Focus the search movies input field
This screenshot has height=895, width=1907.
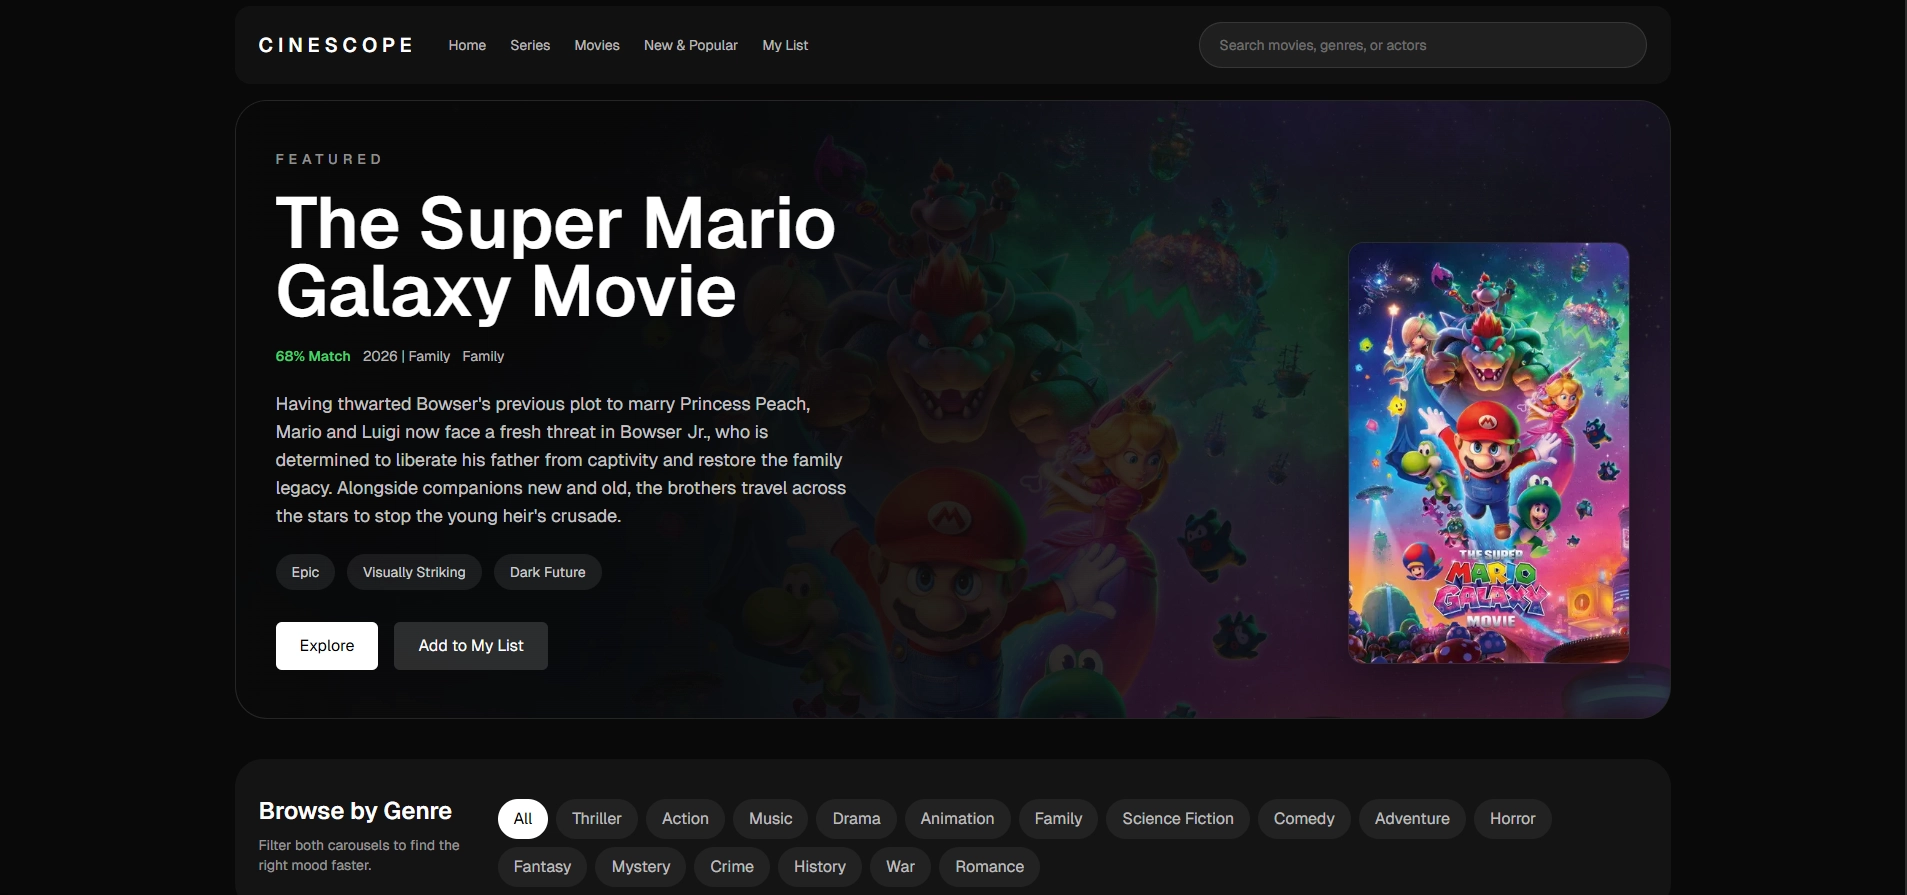(x=1422, y=45)
